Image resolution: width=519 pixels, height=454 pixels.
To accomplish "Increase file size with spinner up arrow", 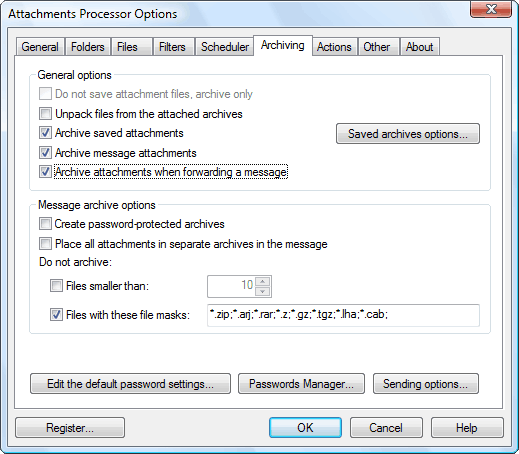I will pyautogui.click(x=263, y=281).
